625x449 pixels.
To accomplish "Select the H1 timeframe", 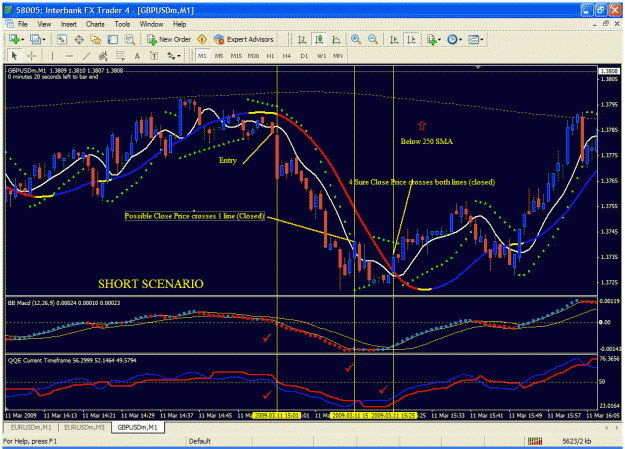I will click(270, 56).
